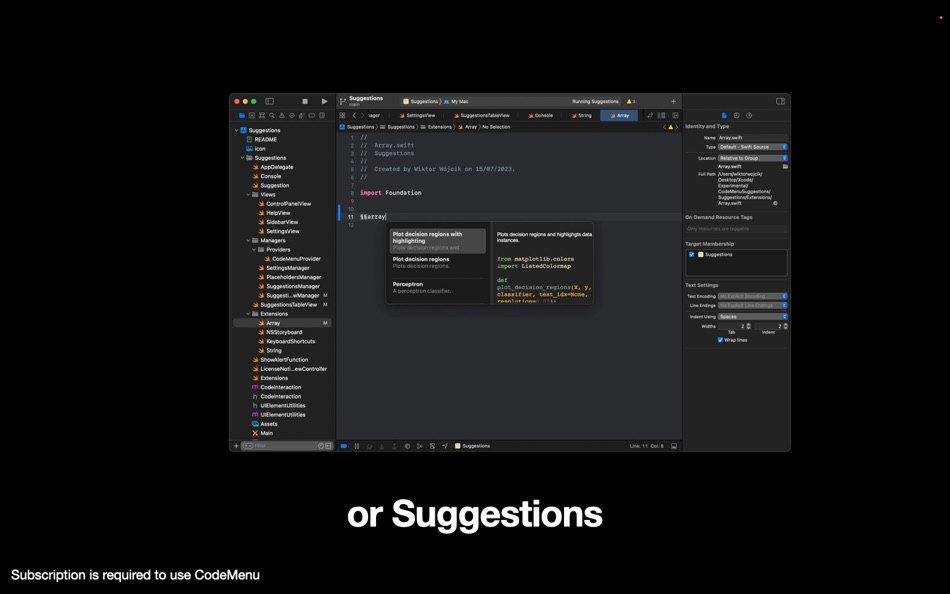
Task: Toggle the Wrap lines checkbox
Action: [720, 340]
